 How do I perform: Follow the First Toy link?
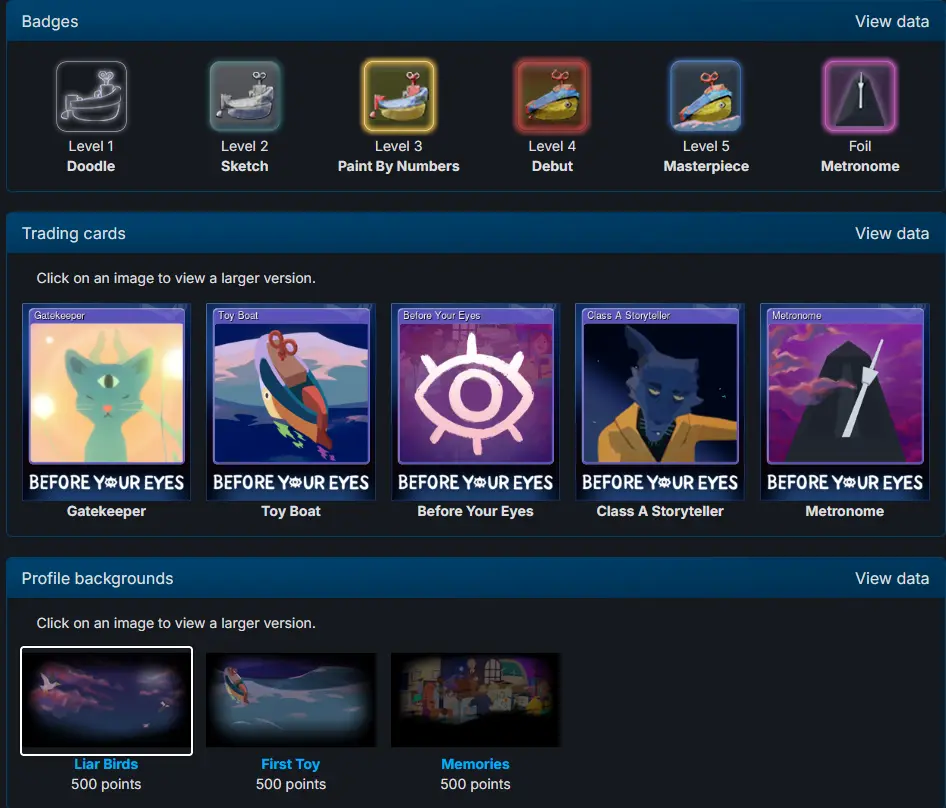pyautogui.click(x=291, y=764)
